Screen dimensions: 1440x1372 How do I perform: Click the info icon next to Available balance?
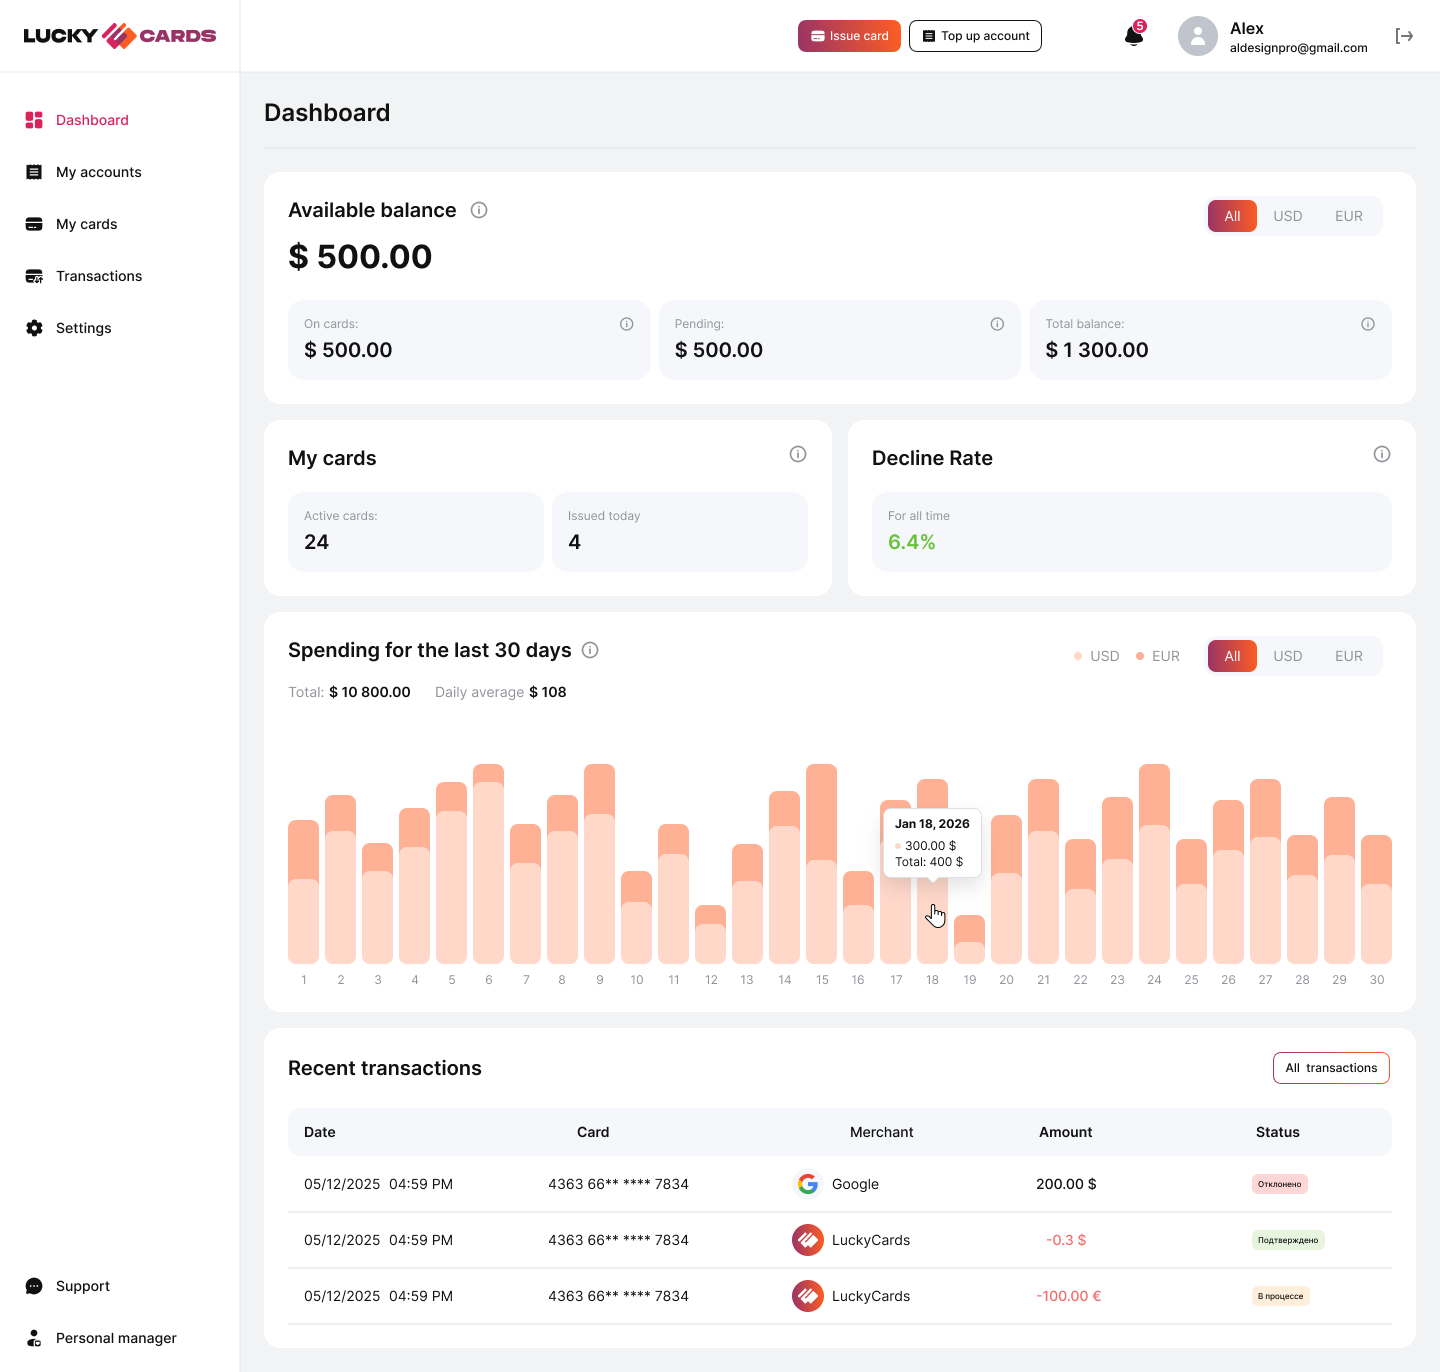(x=478, y=210)
